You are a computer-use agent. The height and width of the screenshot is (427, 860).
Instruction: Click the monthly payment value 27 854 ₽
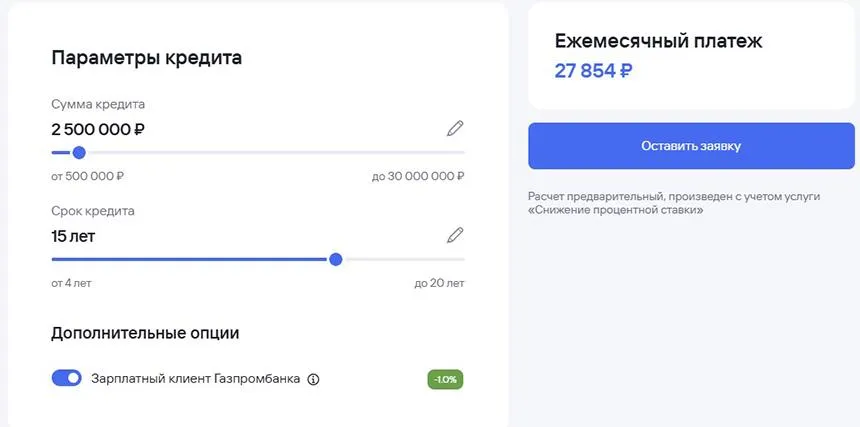[x=593, y=71]
